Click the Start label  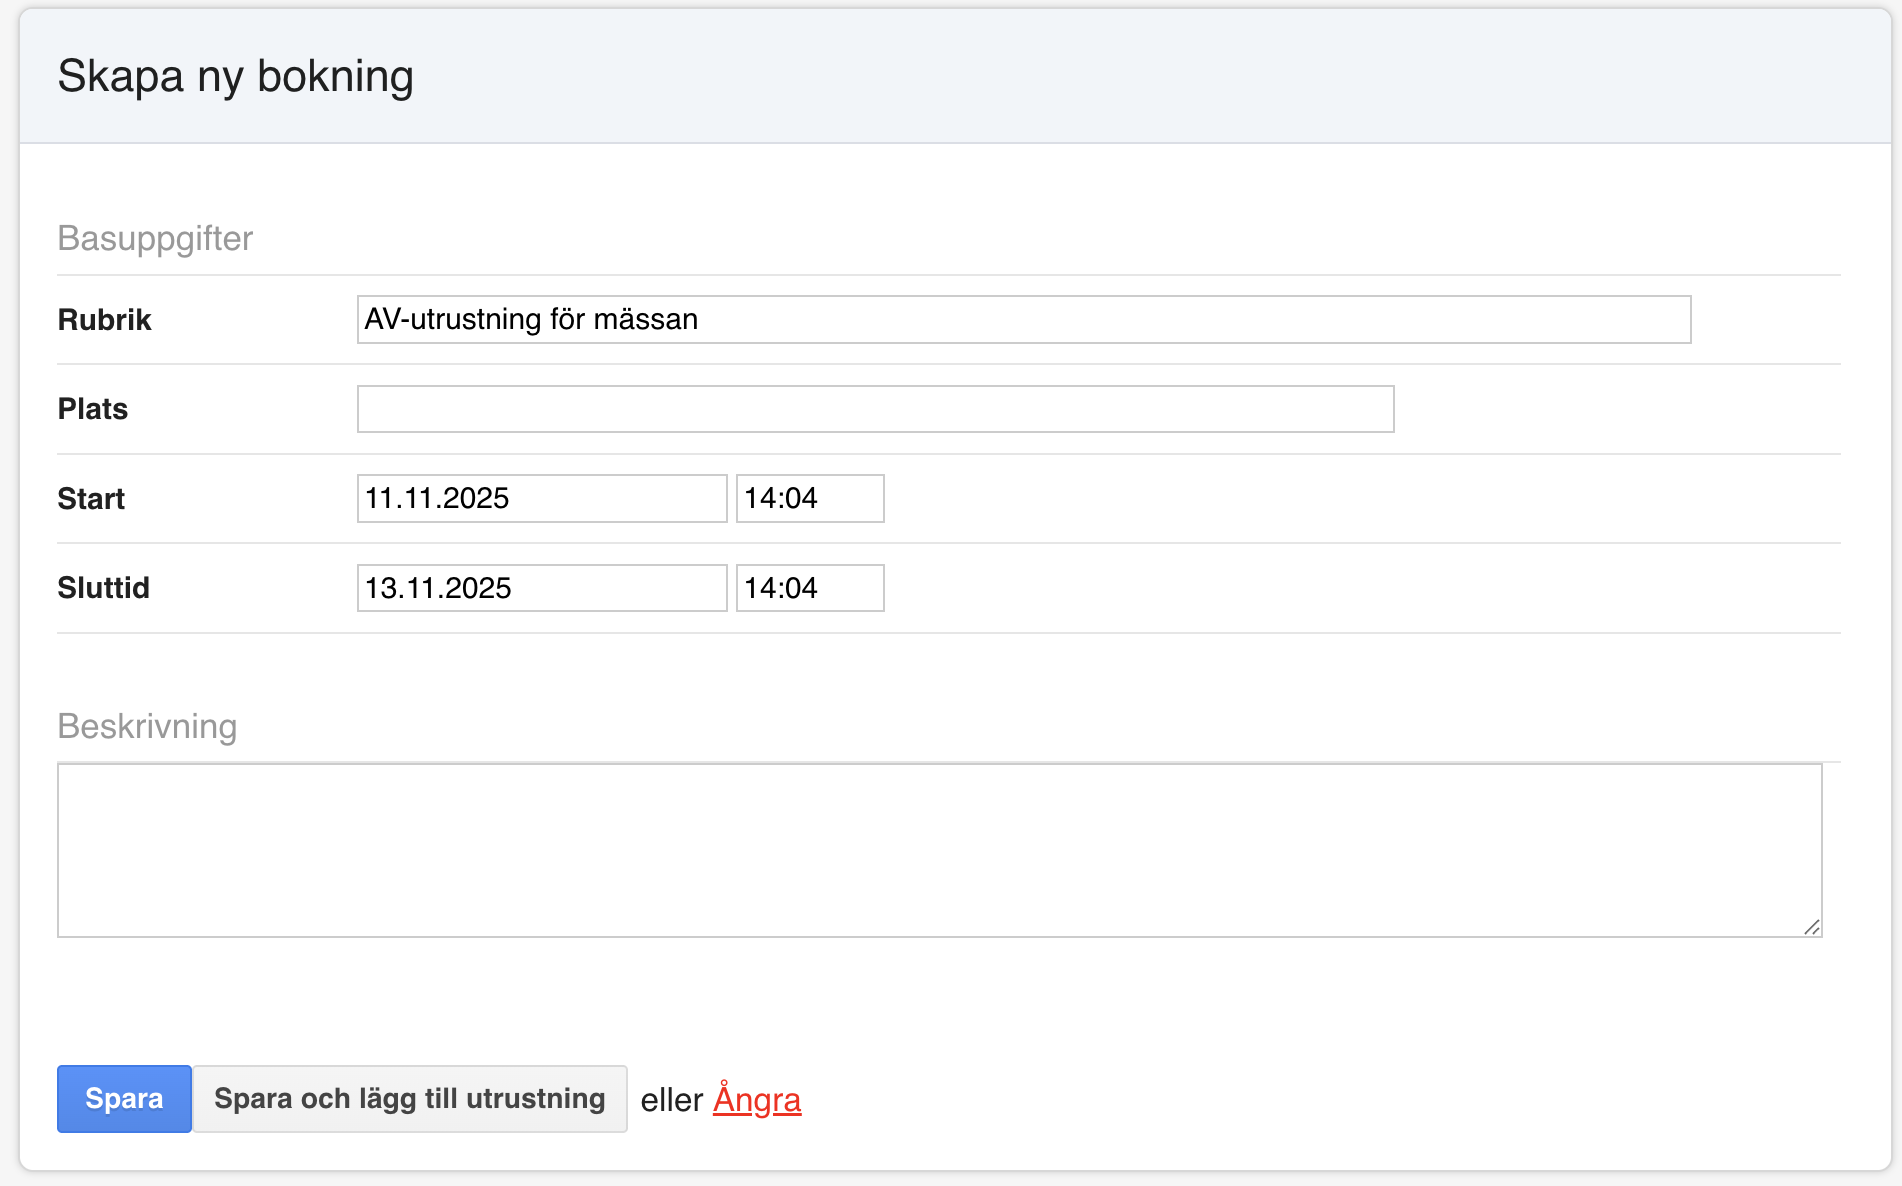point(91,499)
